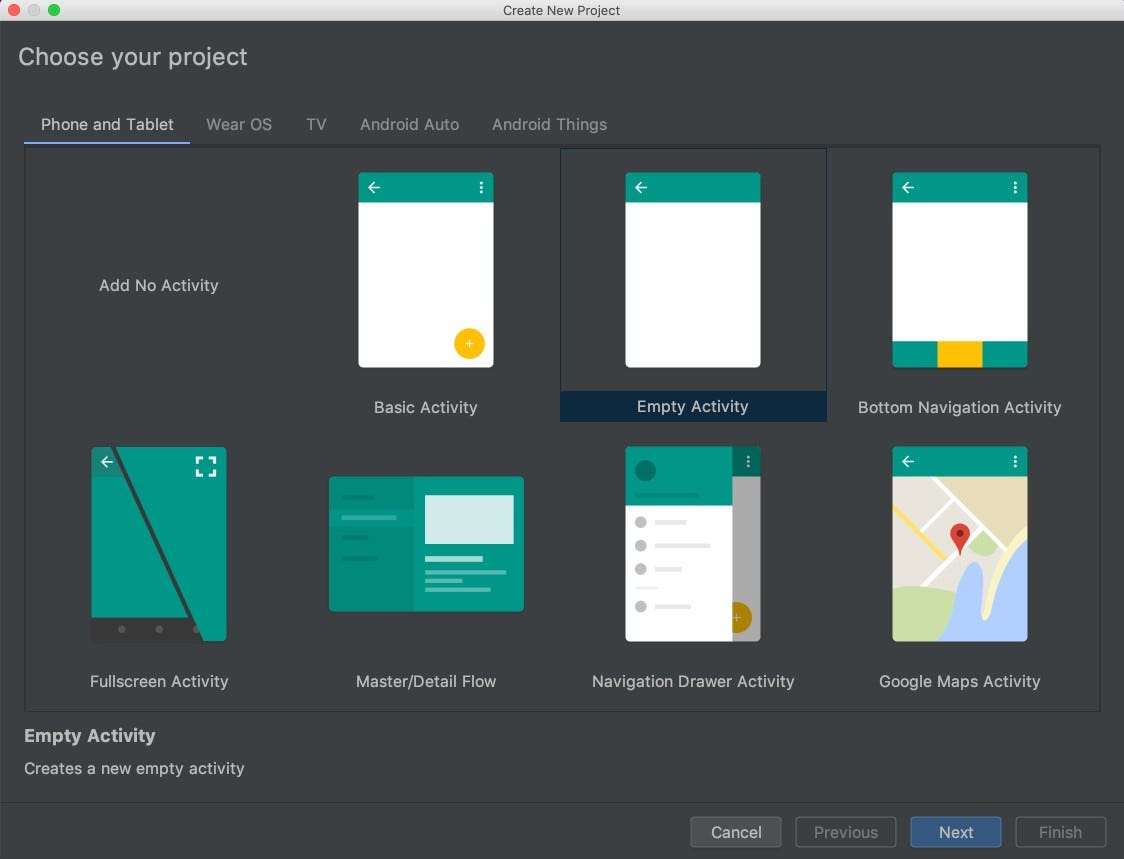Click the overflow dots in Google Maps preview
The height and width of the screenshot is (859, 1124).
click(1015, 461)
